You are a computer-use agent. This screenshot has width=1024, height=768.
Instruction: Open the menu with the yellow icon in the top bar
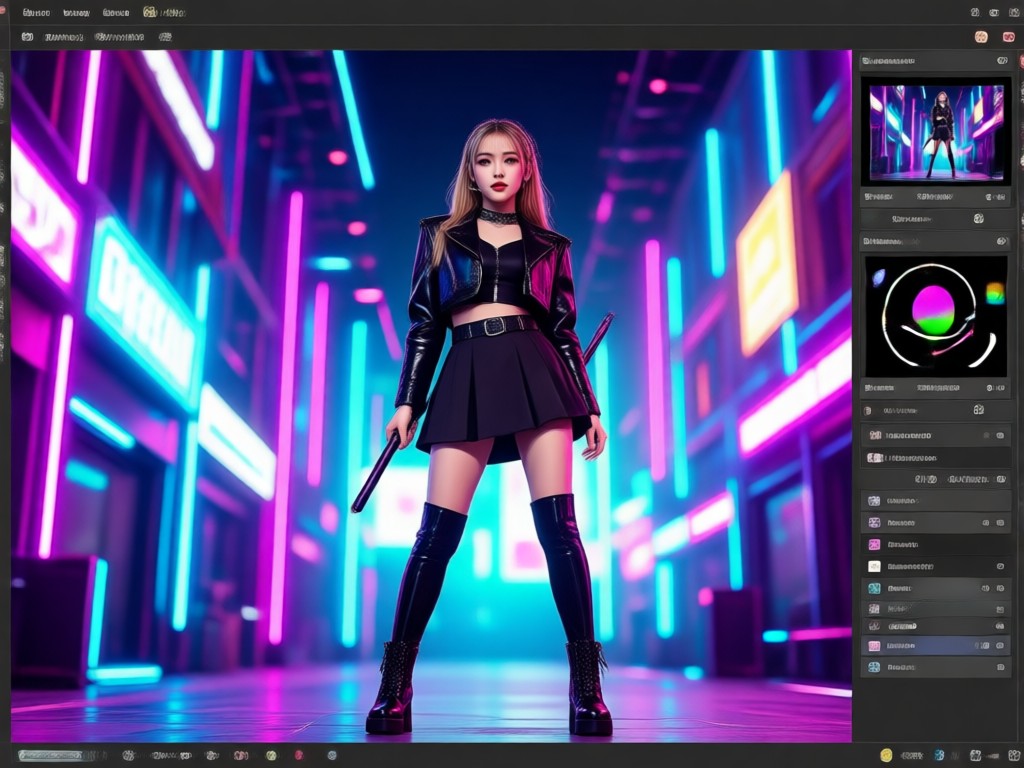tap(164, 12)
